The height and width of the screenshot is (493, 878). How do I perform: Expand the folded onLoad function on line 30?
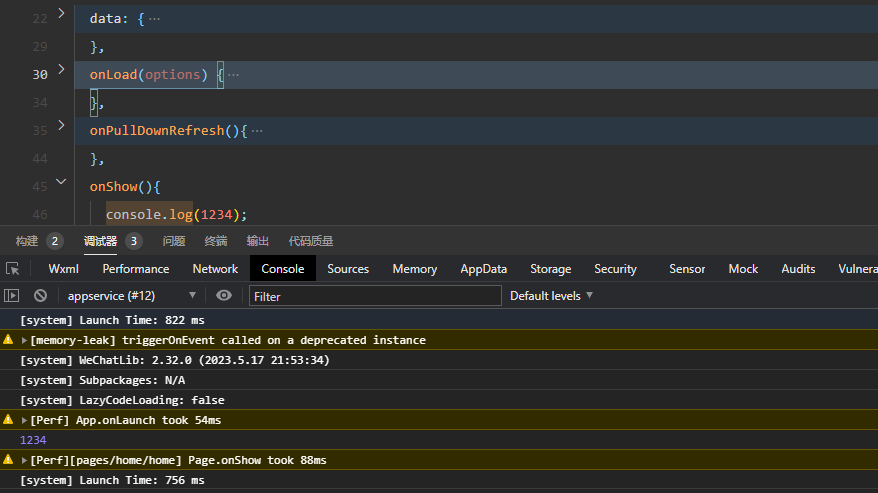coord(62,69)
